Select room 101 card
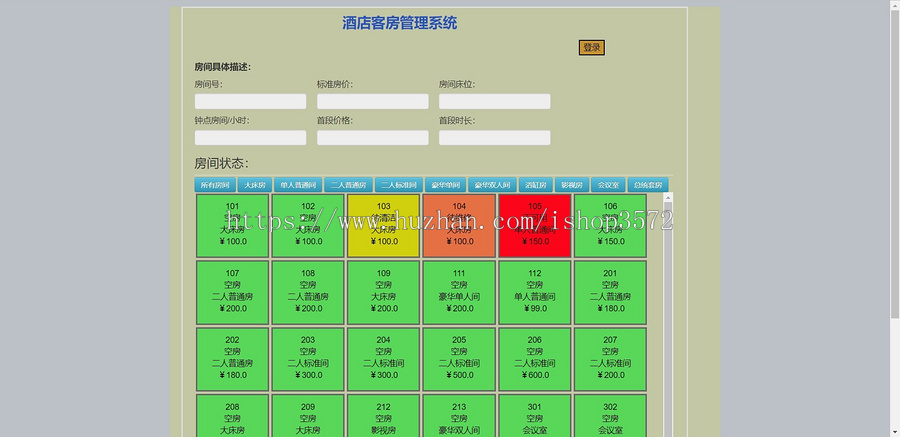900x437 pixels. click(232, 226)
